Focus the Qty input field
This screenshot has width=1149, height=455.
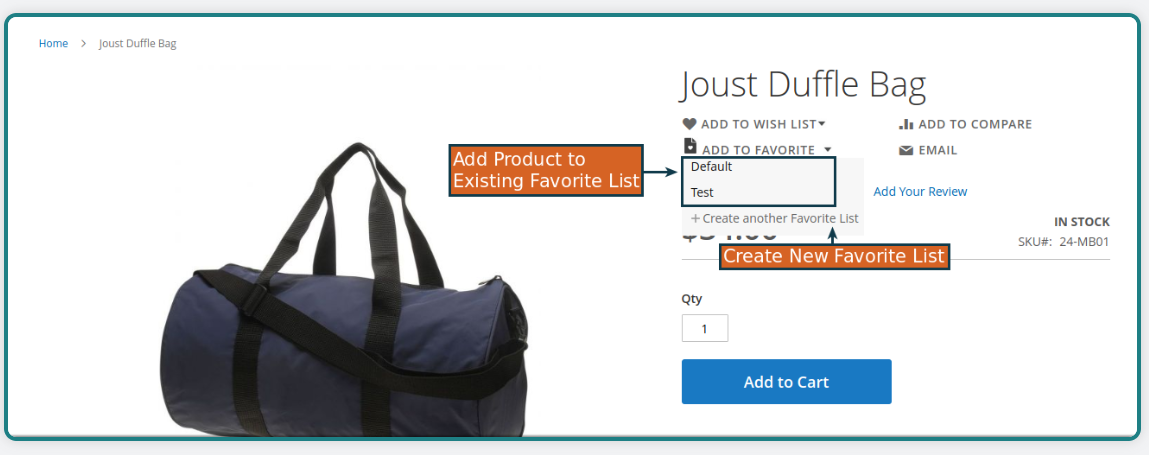tap(705, 328)
